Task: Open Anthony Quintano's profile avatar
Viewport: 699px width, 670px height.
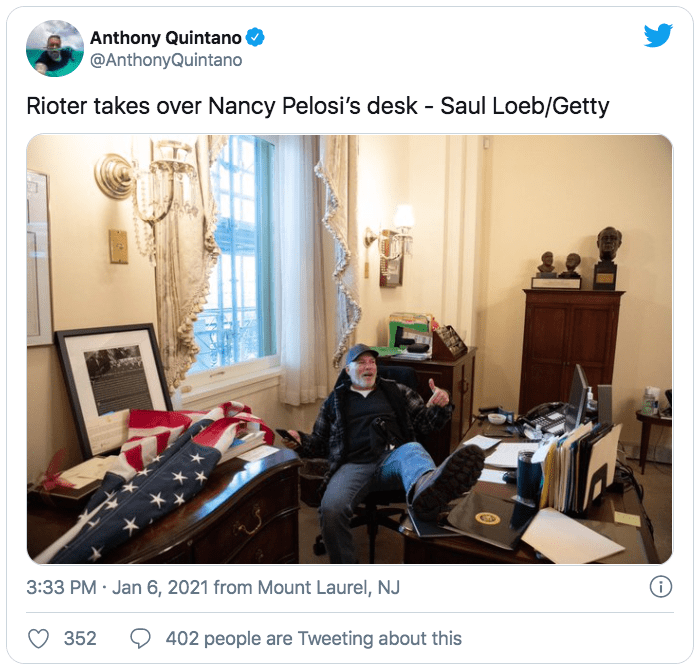Action: point(55,49)
